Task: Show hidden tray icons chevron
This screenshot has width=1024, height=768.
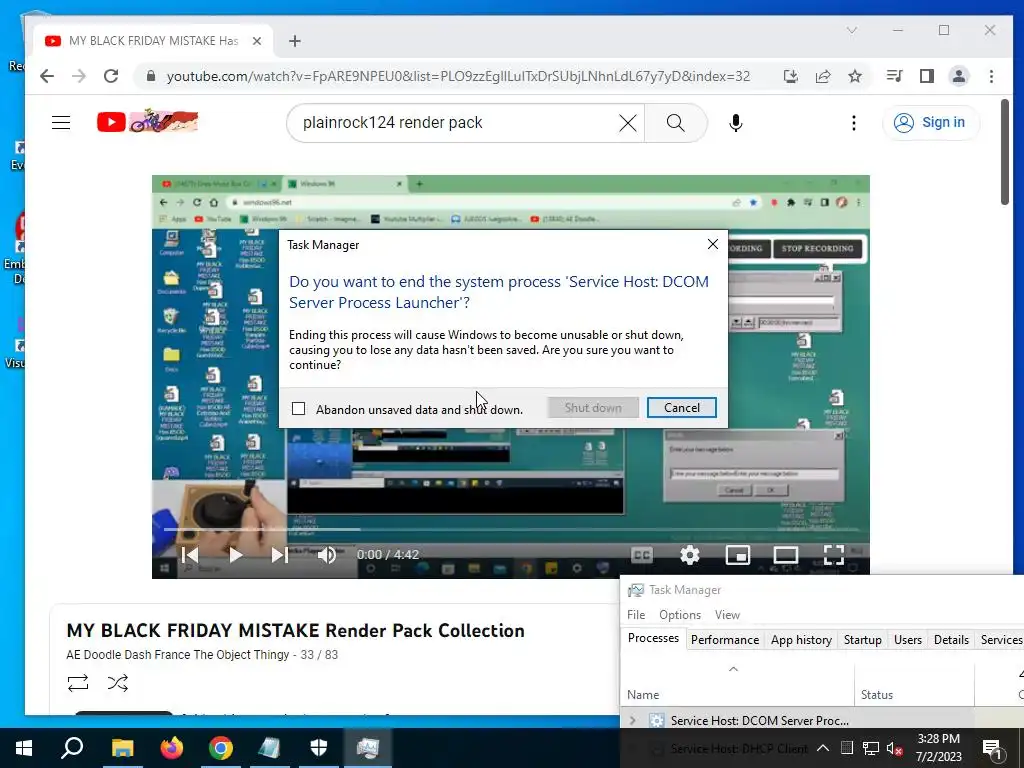Action: tap(823, 748)
